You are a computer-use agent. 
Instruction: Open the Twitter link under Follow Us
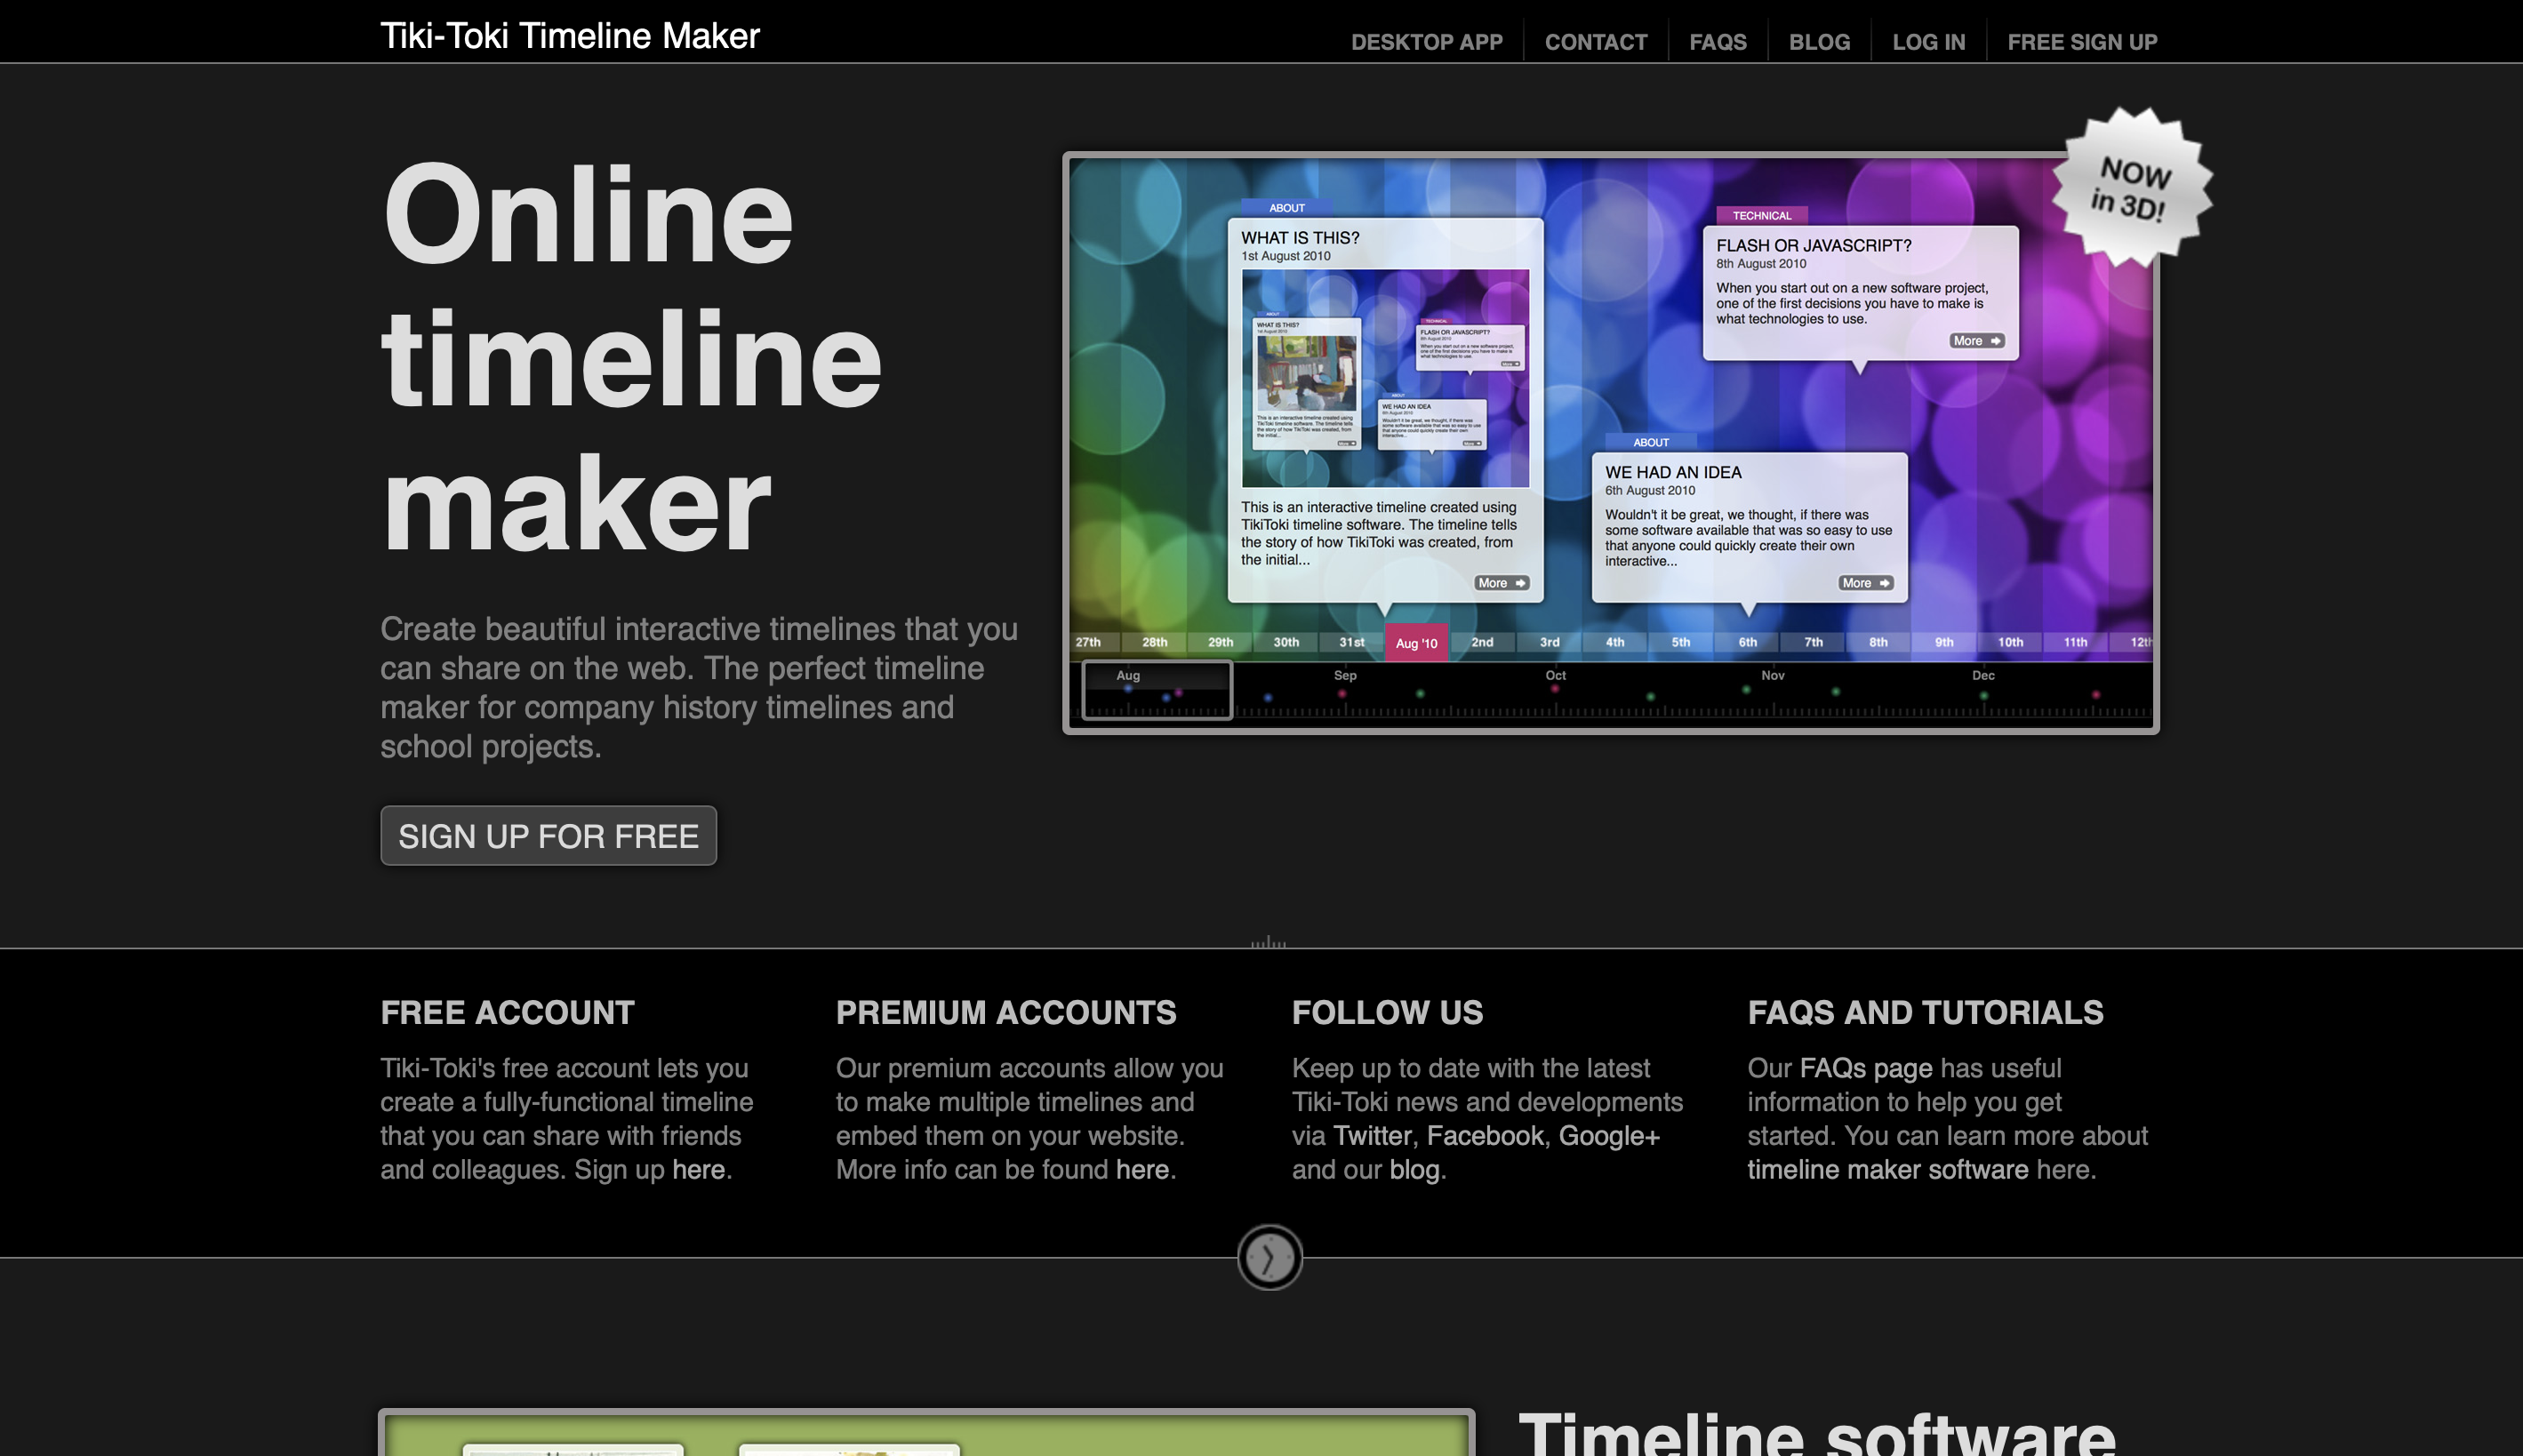(x=1372, y=1136)
